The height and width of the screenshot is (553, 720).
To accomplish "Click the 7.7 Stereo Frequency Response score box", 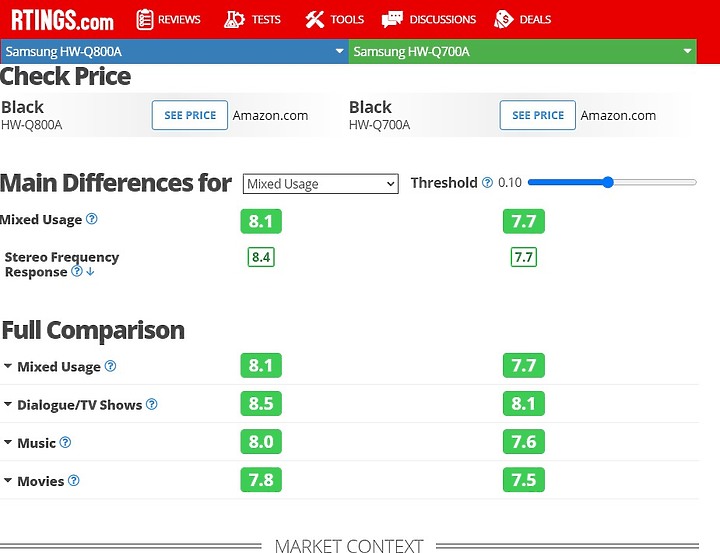I will coord(523,257).
